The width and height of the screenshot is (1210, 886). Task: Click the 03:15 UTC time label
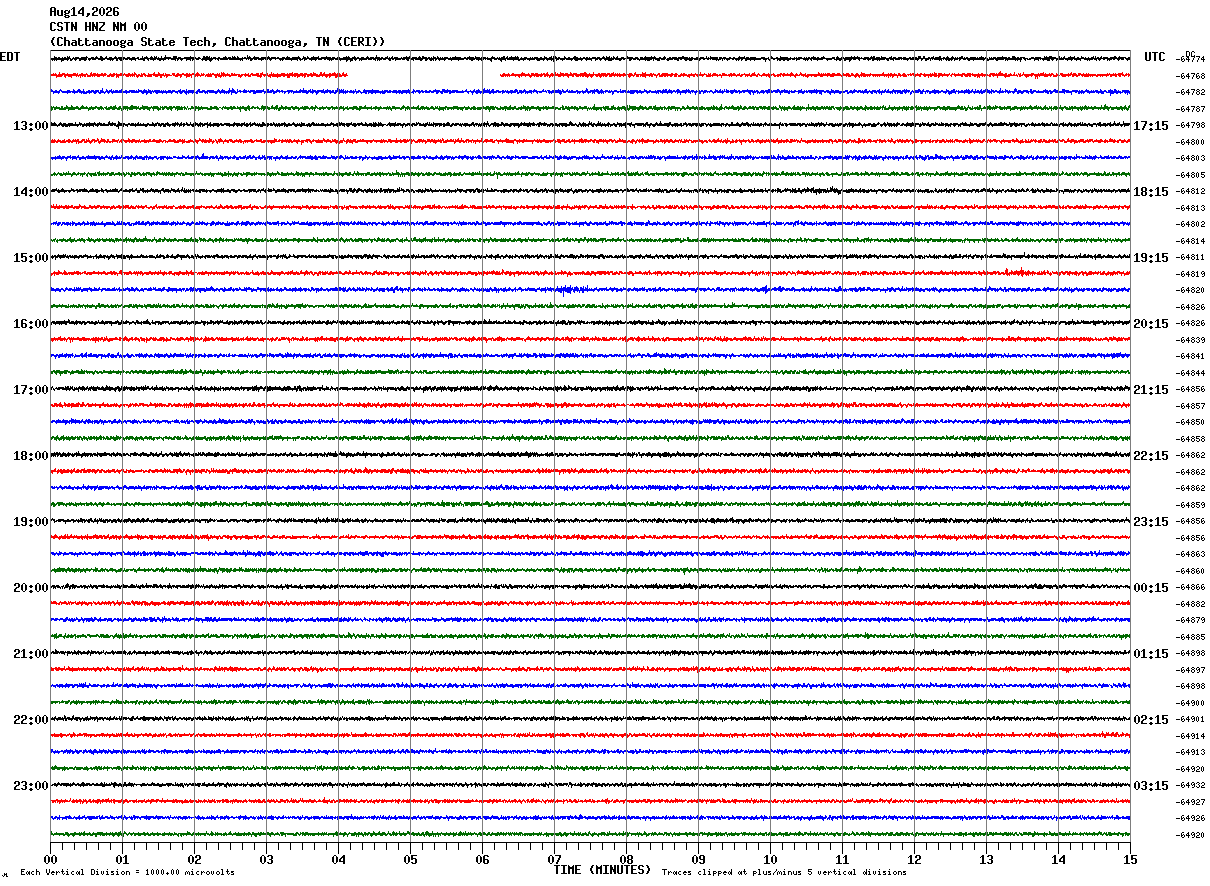point(1150,786)
